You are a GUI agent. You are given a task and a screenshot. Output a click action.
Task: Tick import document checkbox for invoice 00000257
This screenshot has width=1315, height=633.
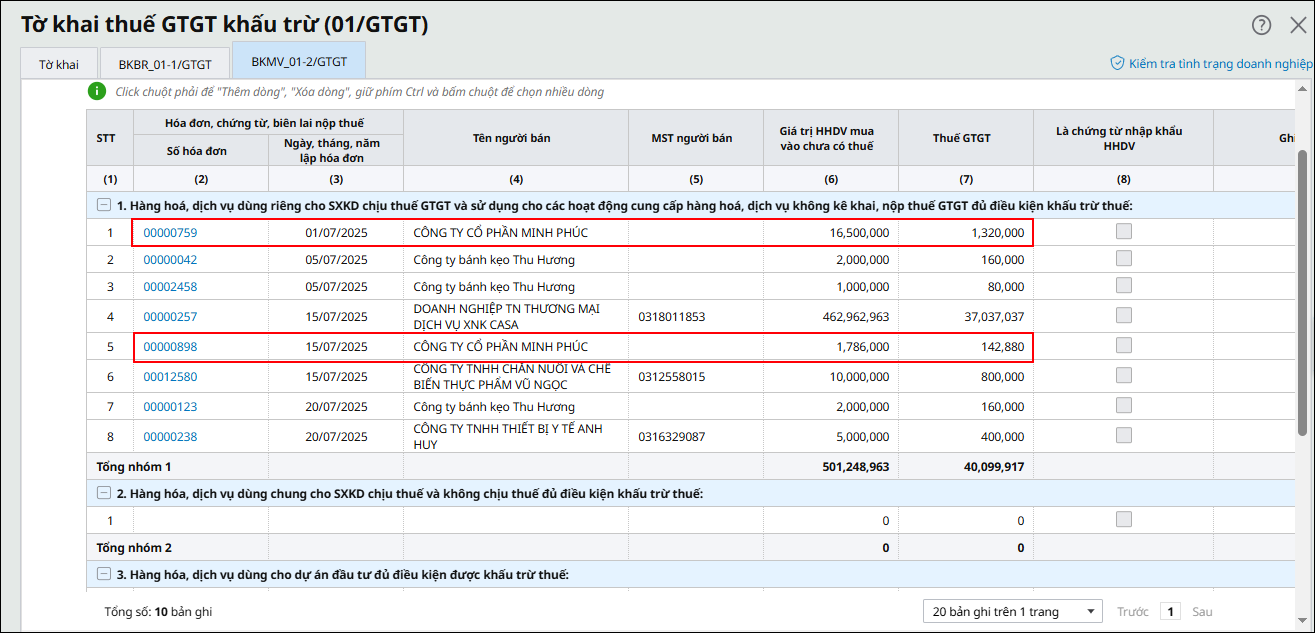pos(1124,316)
